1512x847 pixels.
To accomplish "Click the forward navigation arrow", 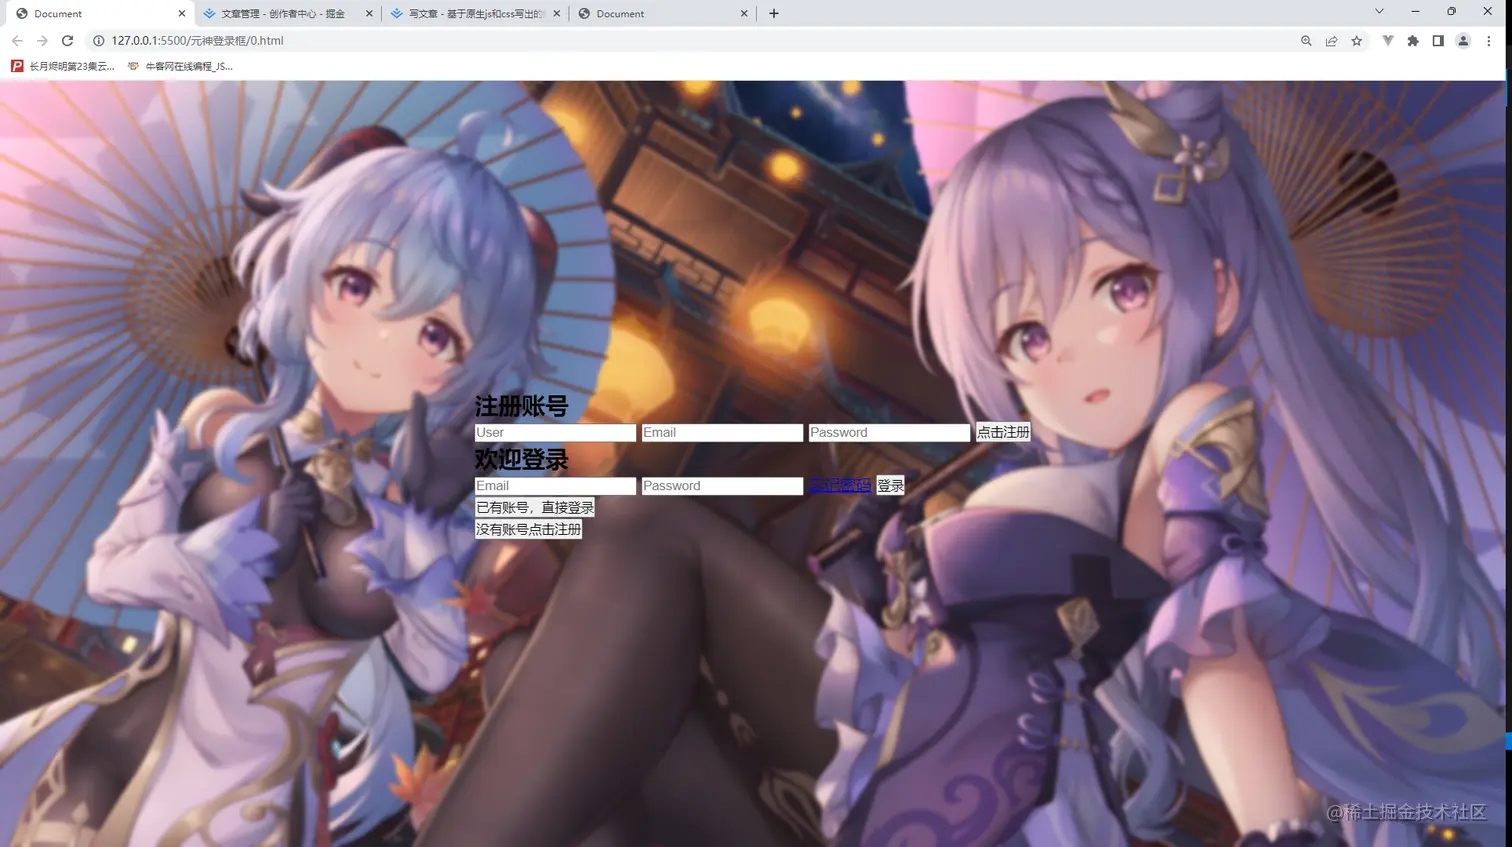I will click(42, 41).
